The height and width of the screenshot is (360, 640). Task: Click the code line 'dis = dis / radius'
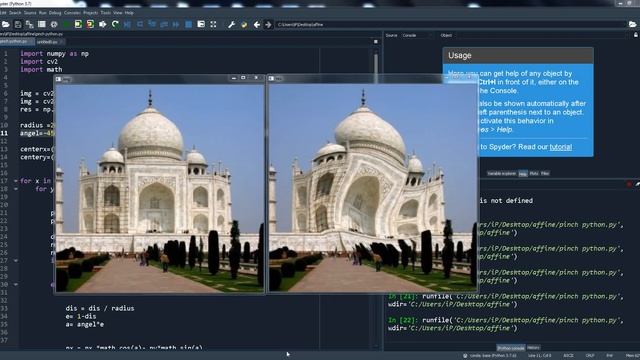[100, 308]
